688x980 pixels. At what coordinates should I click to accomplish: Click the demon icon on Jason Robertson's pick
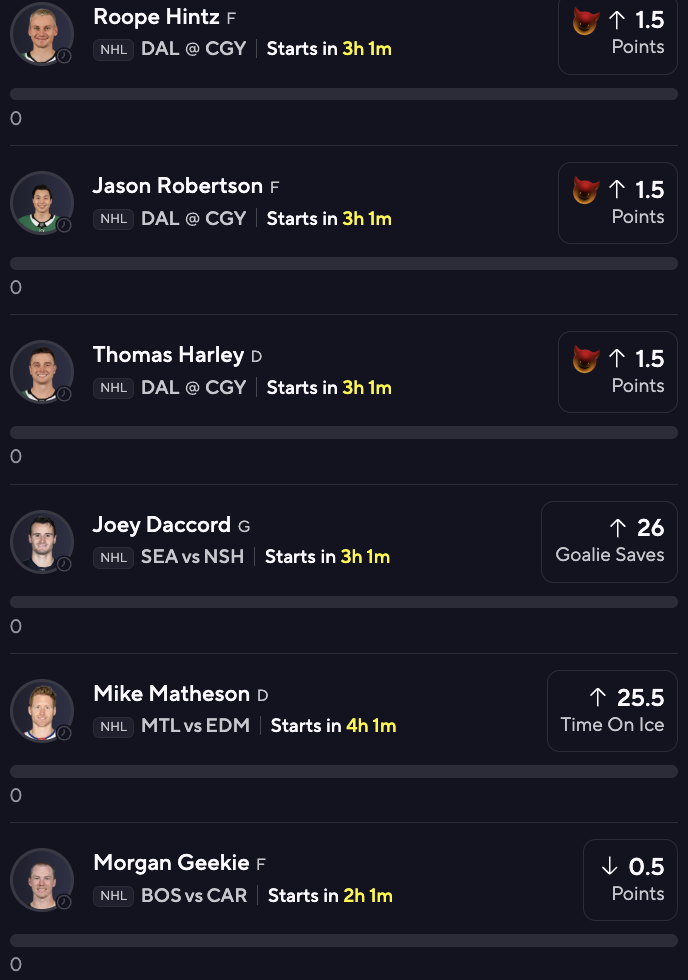click(586, 191)
